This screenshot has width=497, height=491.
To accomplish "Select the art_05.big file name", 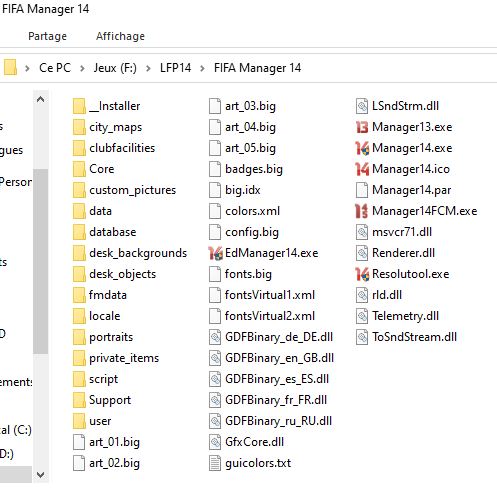I will coord(250,148).
